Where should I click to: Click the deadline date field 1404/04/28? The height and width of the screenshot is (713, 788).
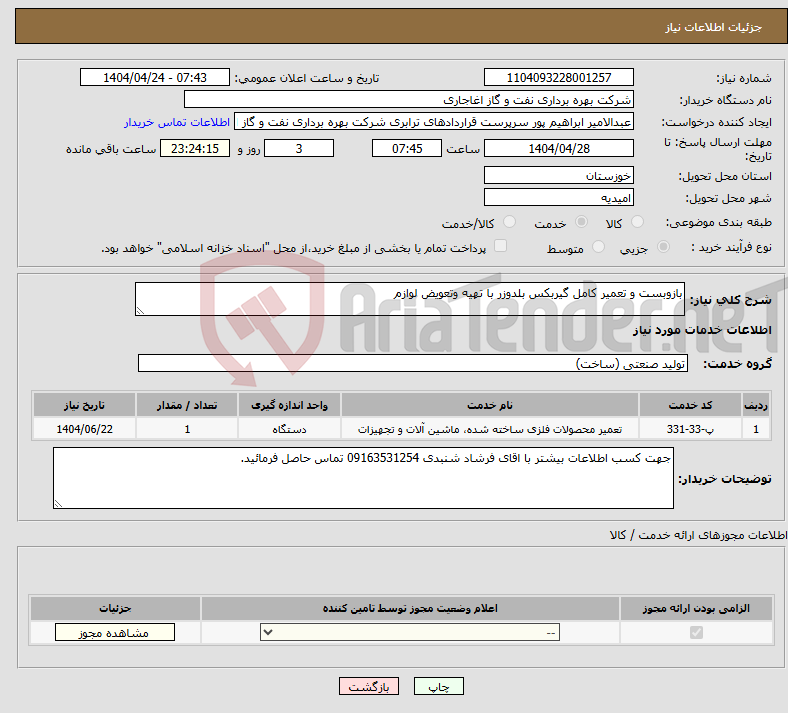pos(558,149)
